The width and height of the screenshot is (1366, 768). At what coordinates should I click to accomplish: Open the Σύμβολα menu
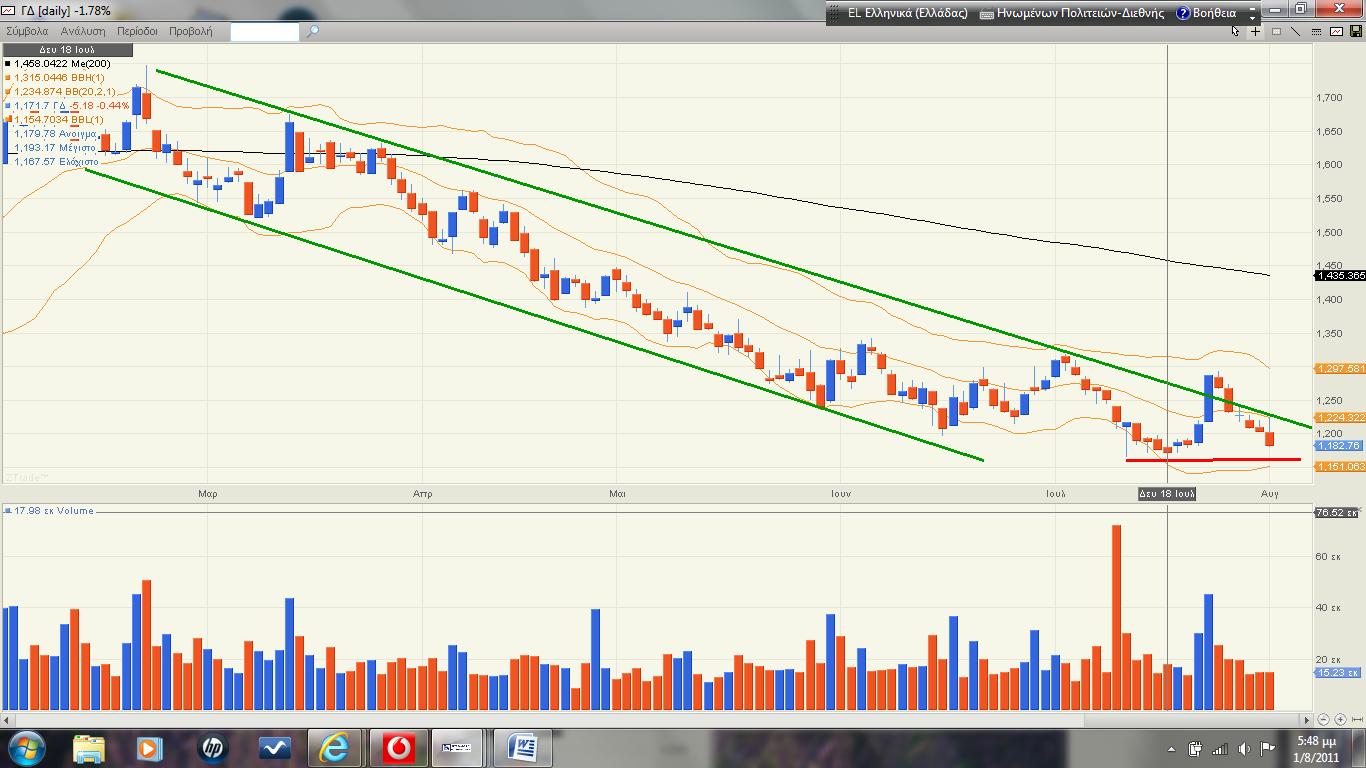27,31
